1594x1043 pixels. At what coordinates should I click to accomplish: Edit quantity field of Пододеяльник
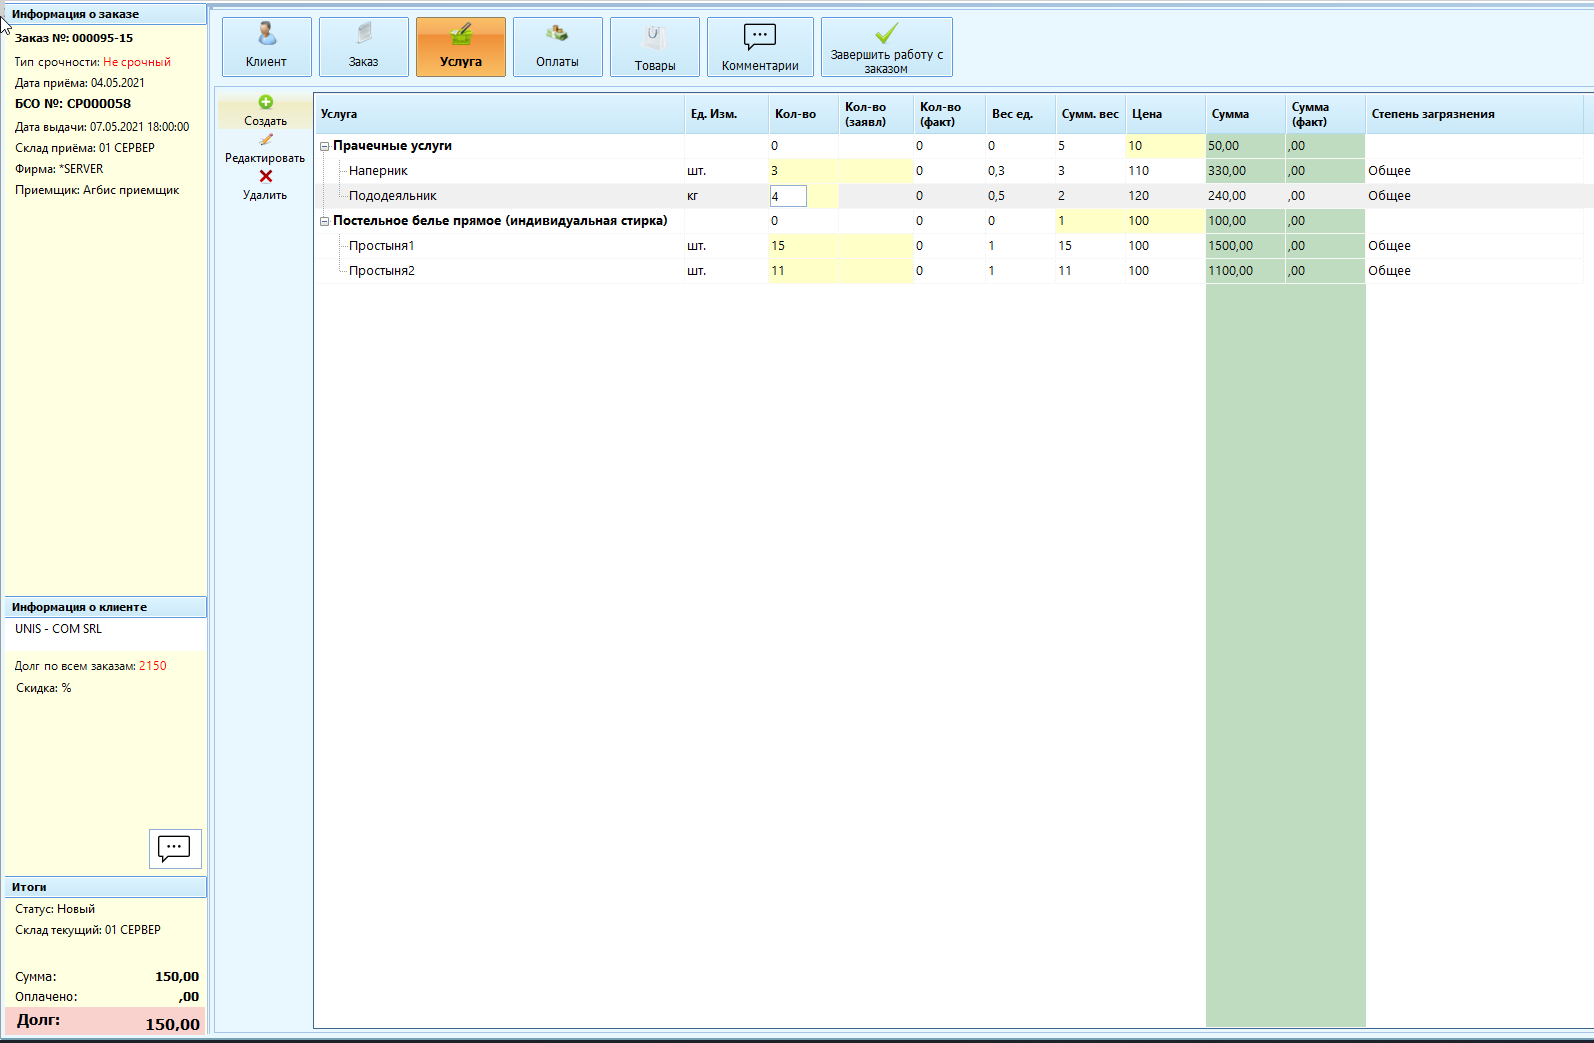tap(788, 196)
